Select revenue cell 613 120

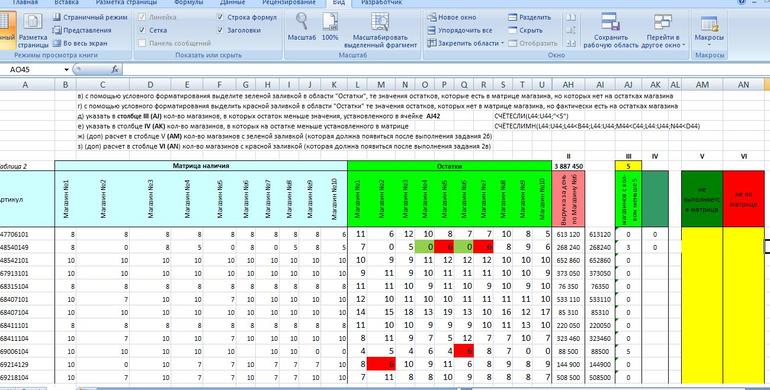[x=568, y=234]
